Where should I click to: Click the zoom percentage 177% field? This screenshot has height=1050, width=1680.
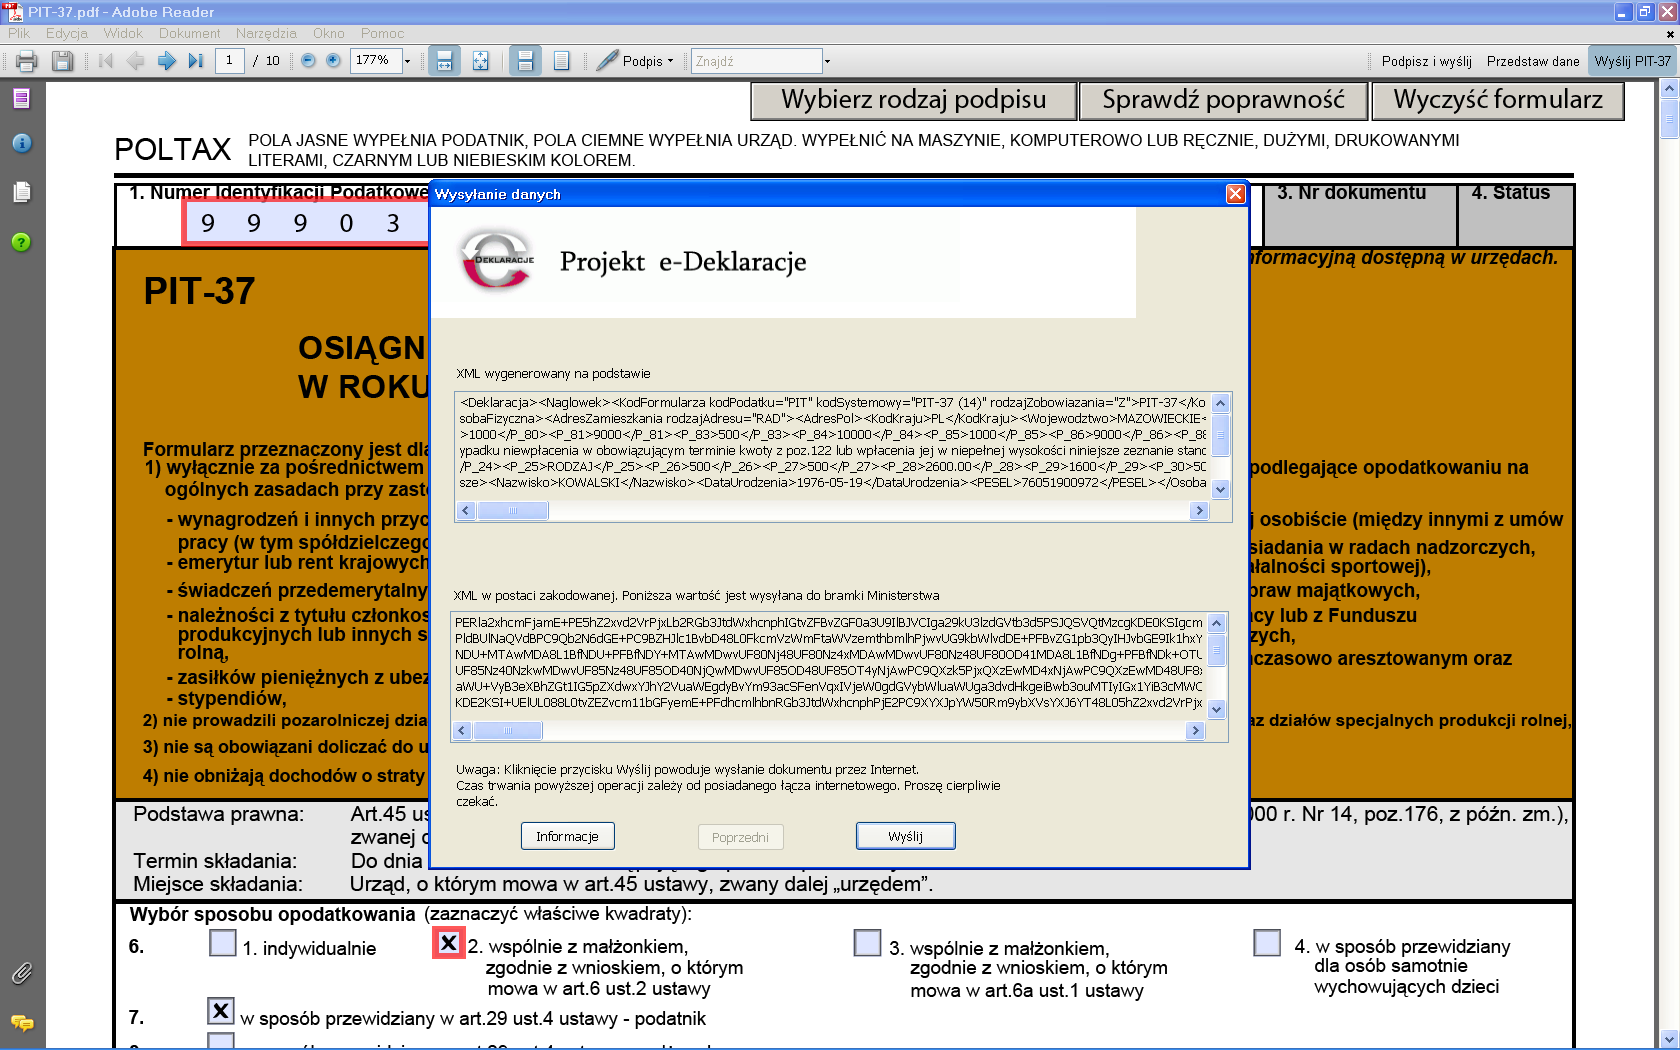click(376, 61)
